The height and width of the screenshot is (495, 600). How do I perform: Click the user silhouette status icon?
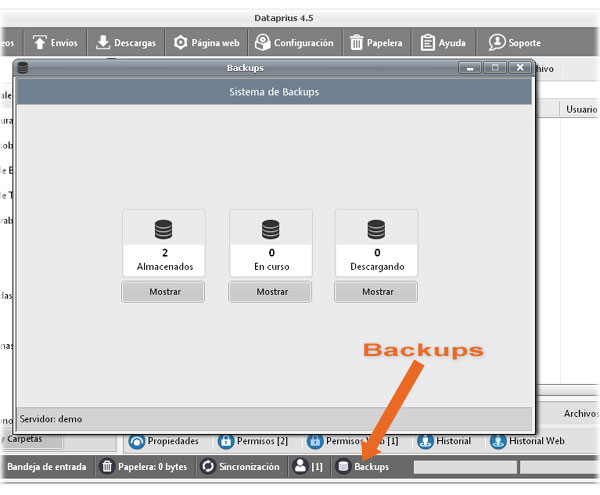point(300,466)
